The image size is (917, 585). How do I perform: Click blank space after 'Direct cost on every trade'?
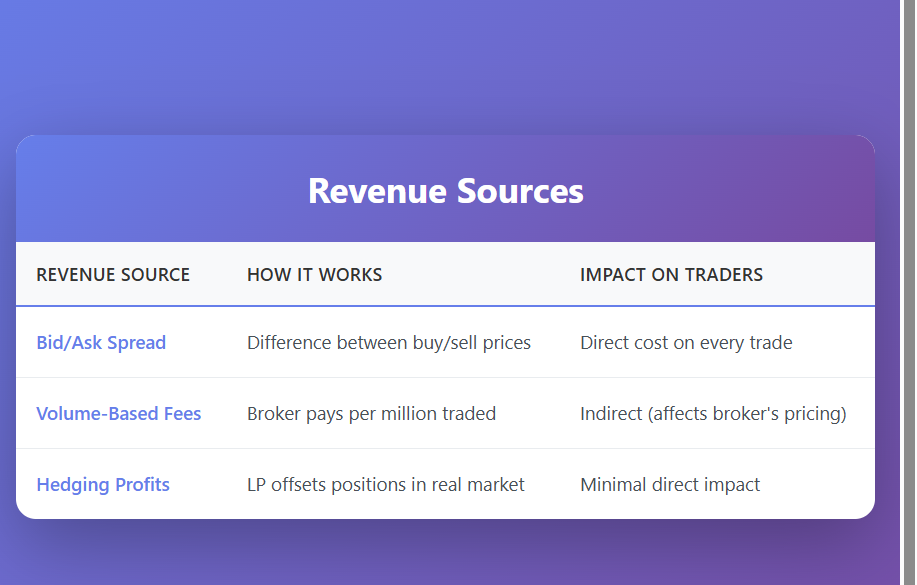(832, 343)
